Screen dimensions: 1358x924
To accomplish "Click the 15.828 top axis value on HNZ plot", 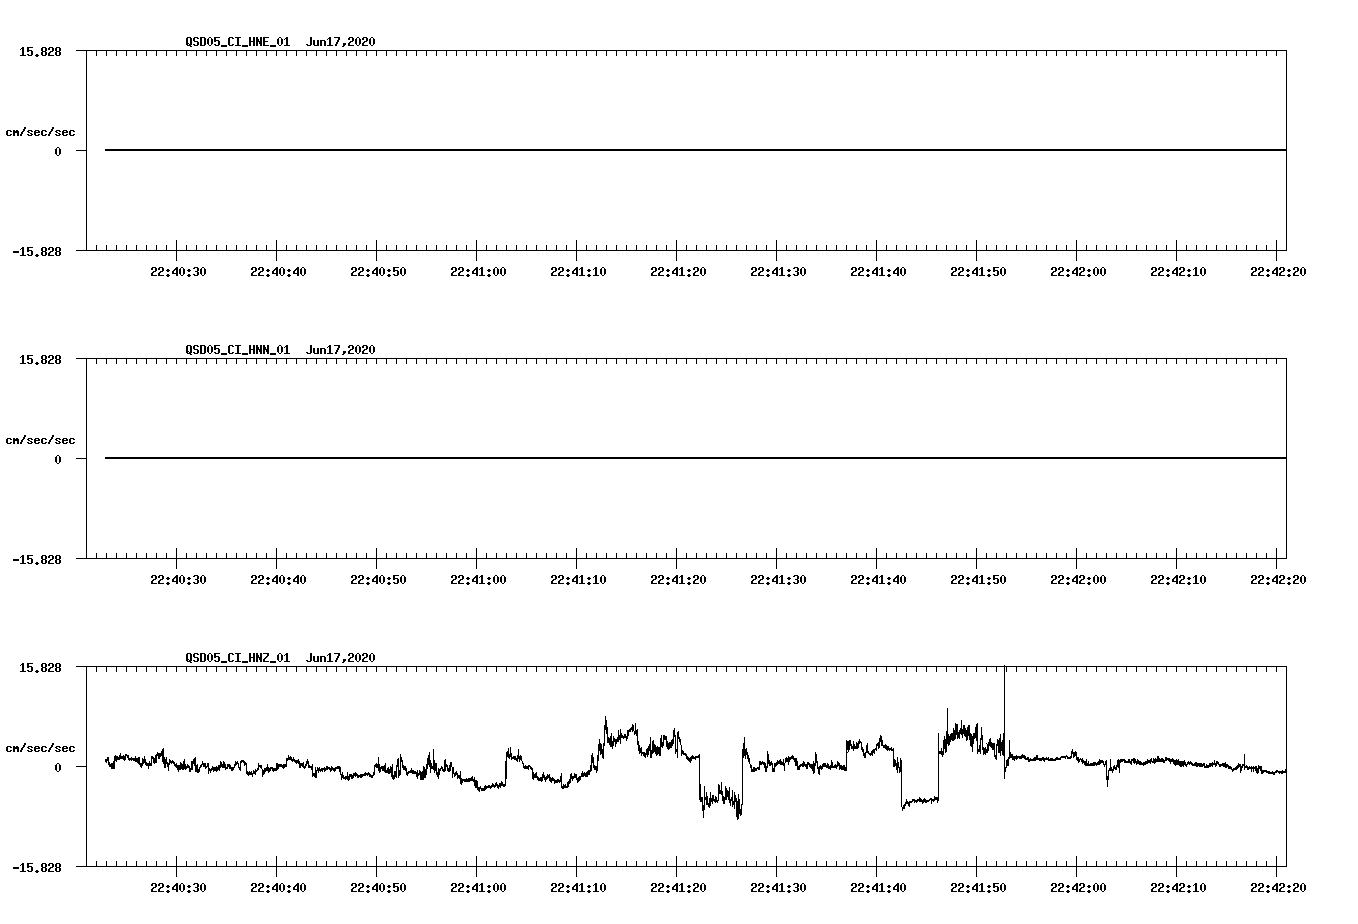I will pyautogui.click(x=40, y=667).
